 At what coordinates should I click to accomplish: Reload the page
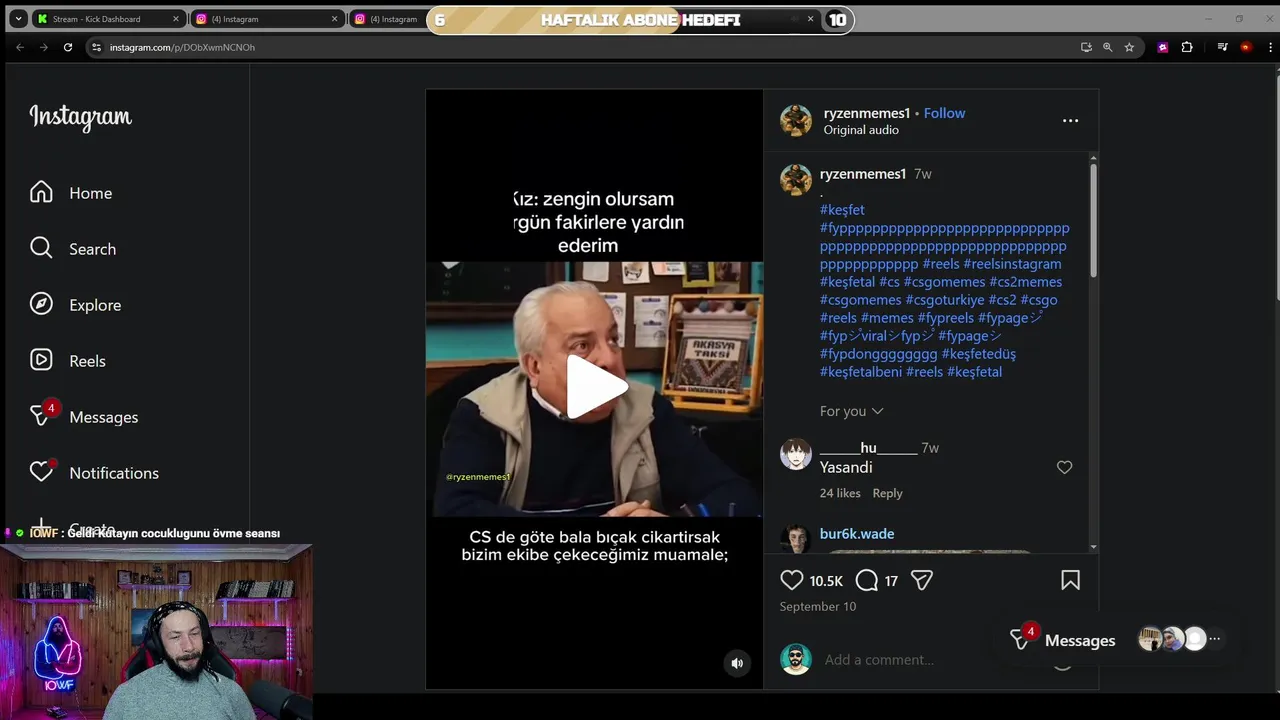(68, 47)
